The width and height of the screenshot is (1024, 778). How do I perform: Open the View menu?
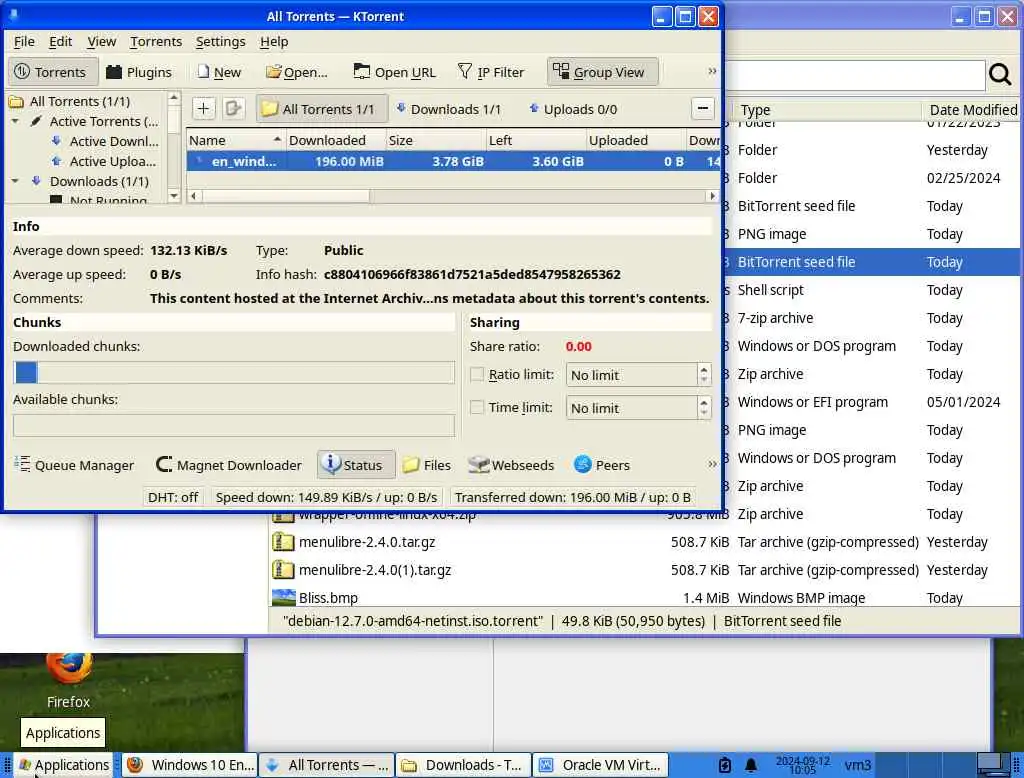(102, 42)
